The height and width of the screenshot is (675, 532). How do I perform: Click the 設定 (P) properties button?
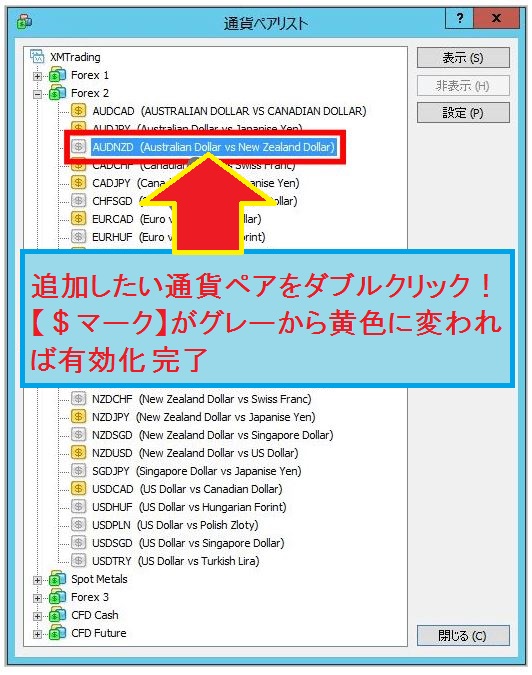tap(463, 113)
